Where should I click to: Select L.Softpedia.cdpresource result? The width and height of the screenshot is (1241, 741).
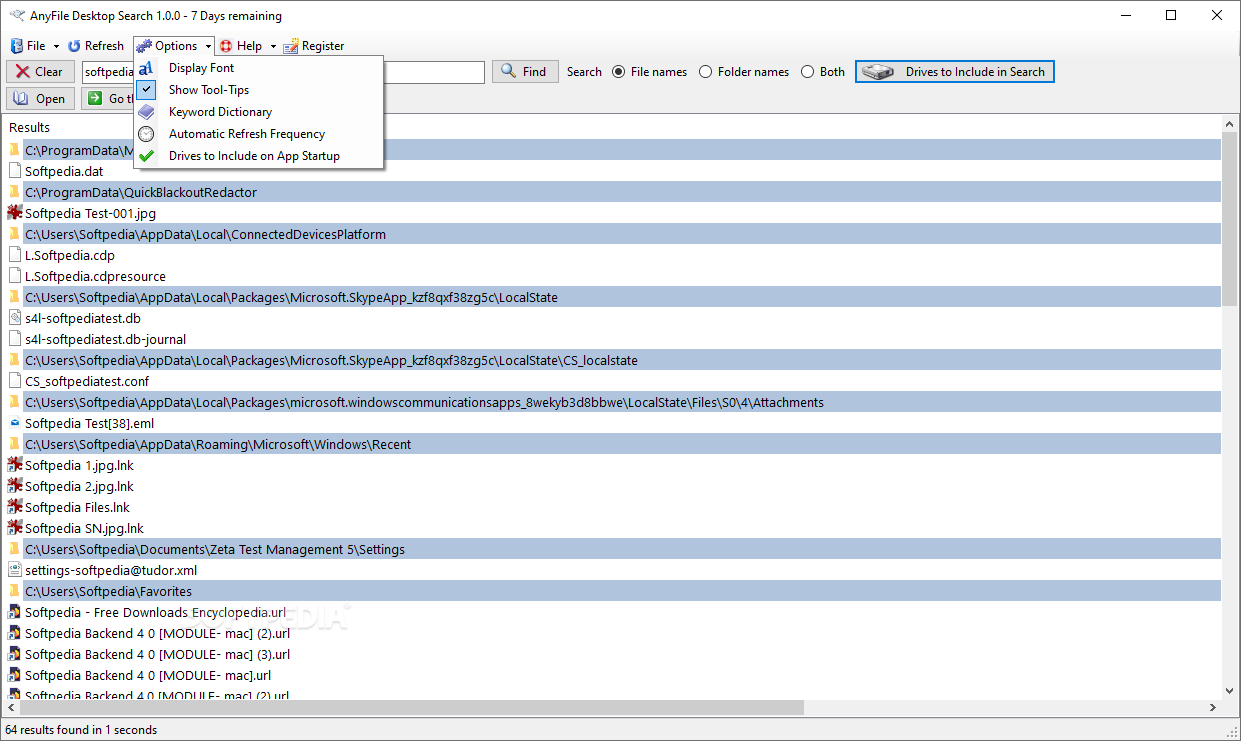click(x=95, y=276)
